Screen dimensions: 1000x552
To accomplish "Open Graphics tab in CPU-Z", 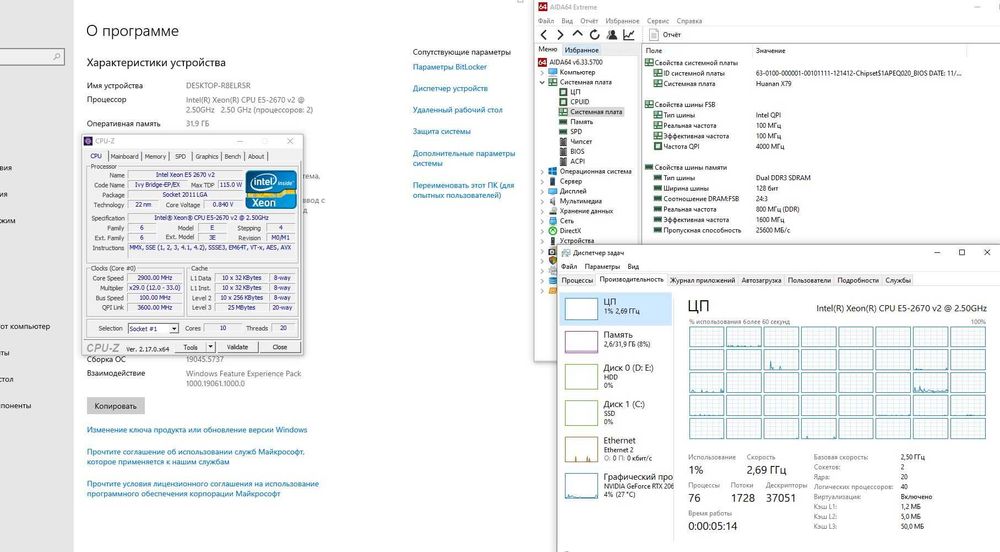I will [x=207, y=156].
